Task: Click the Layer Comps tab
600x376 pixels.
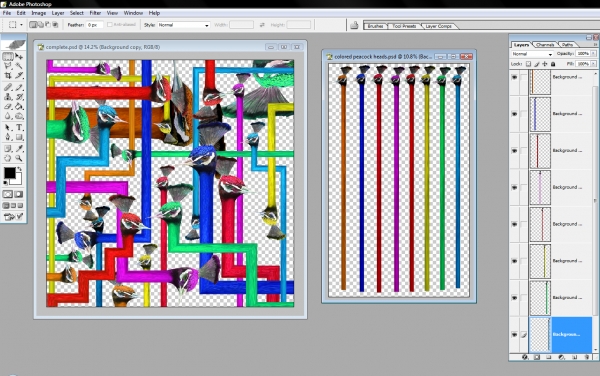Action: click(439, 26)
